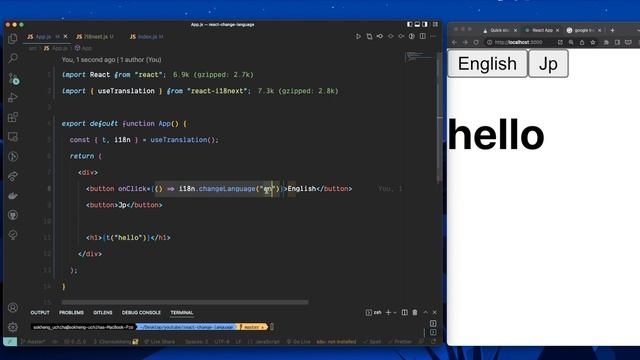Screen dimensions: 640x360
Task: Close the App.js editor tab
Action: tap(66, 37)
